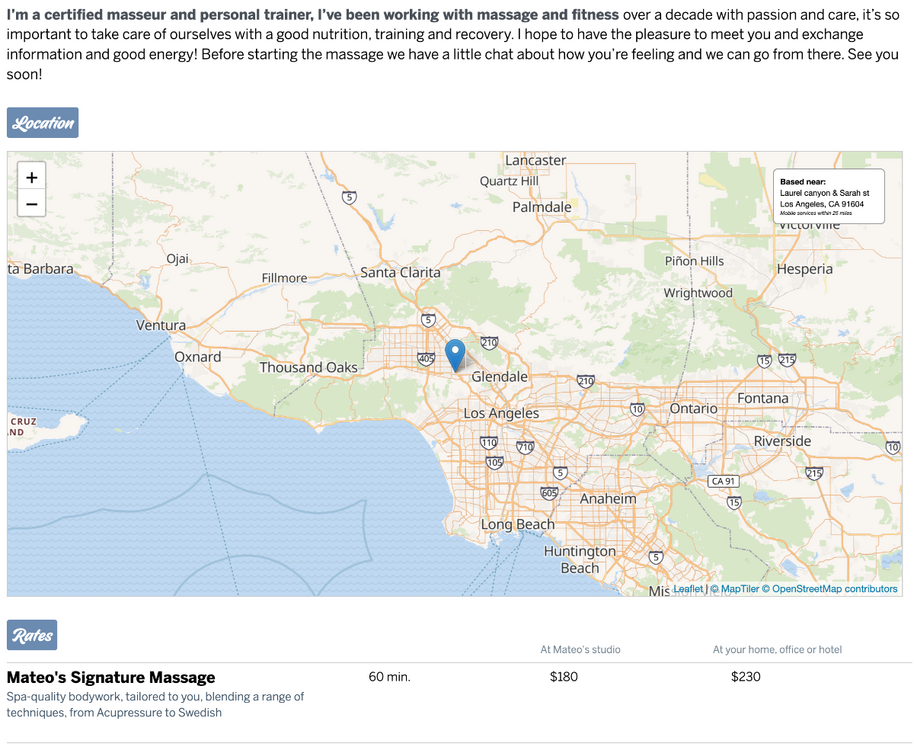
Task: Click the 710 freeway shield icon
Action: point(525,447)
